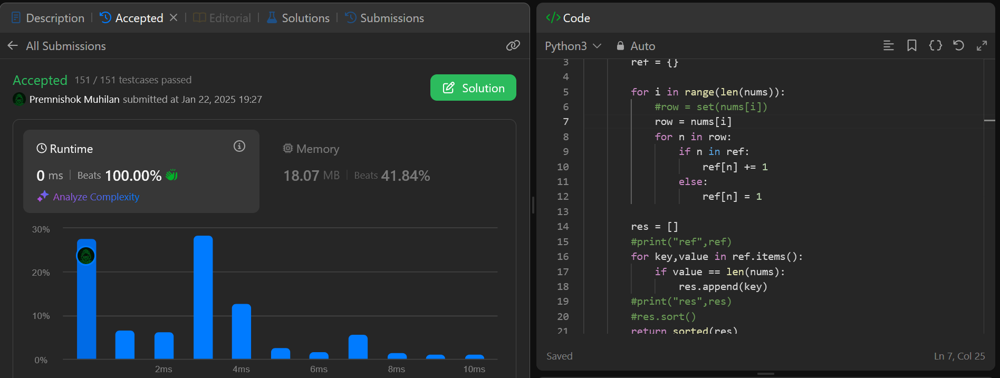1000x378 pixels.
Task: Click the code brackets icon beside Code
Action: click(552, 18)
